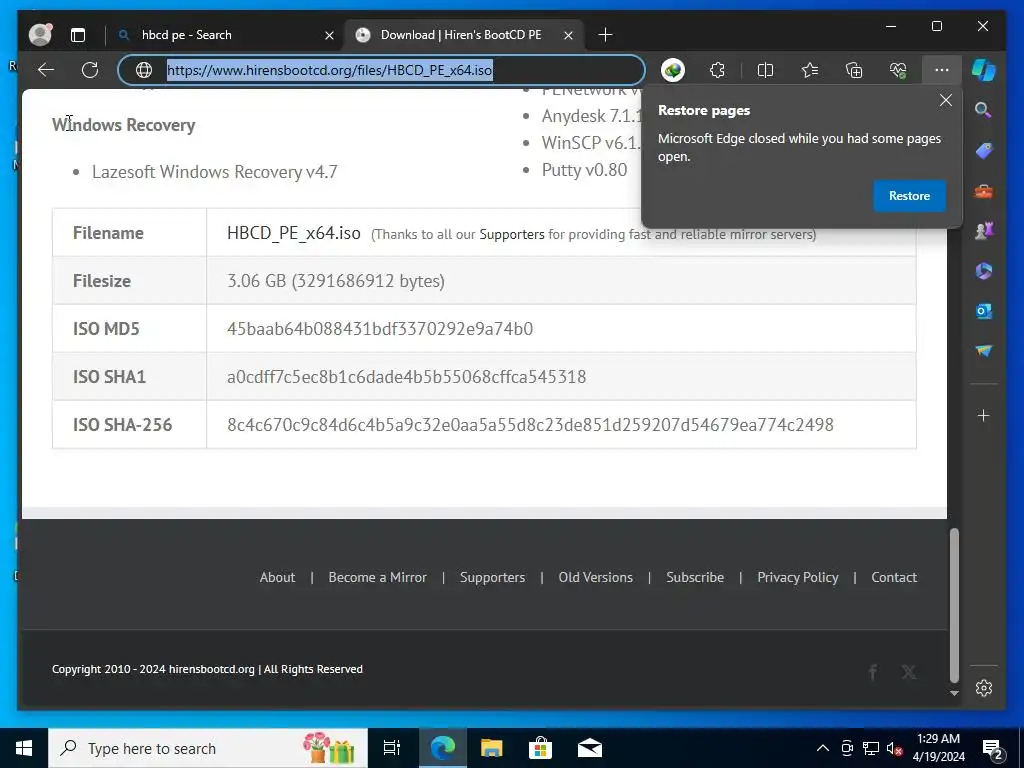This screenshot has width=1024, height=768.
Task: Open the X (Twitter) footer icon
Action: (x=908, y=671)
